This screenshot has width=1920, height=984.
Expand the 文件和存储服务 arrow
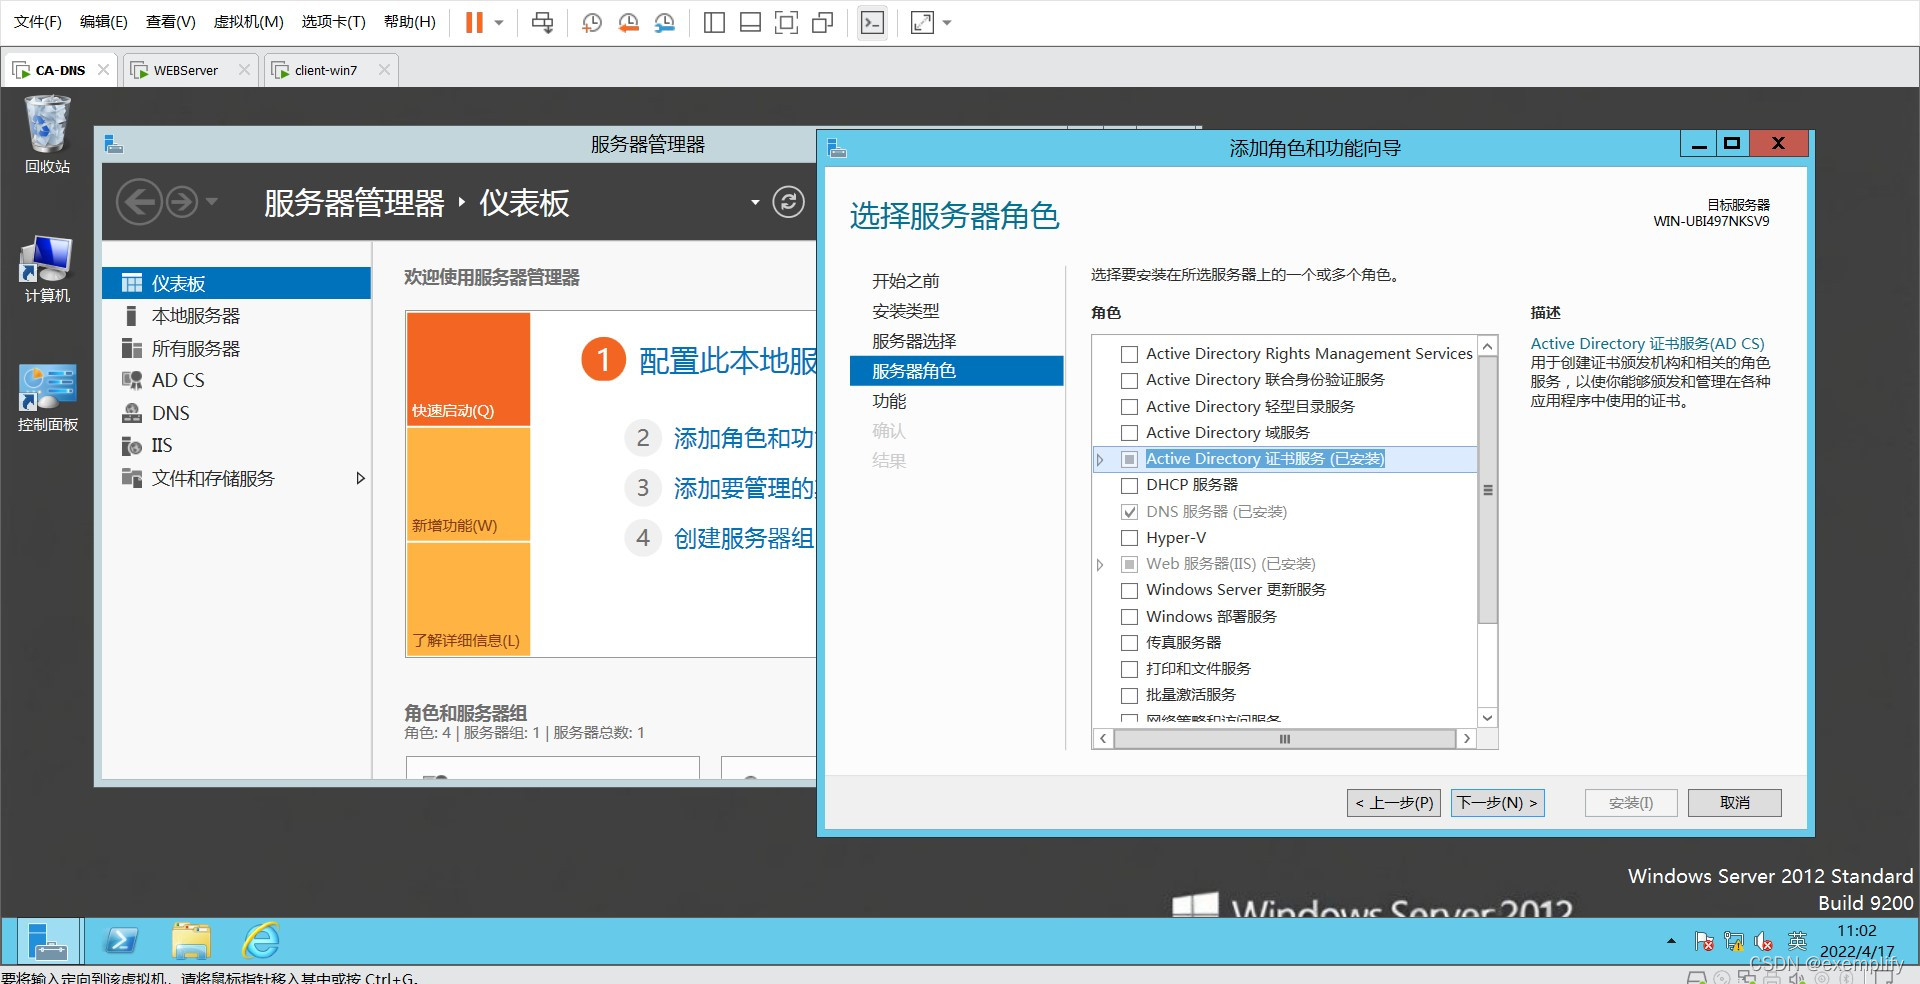point(361,478)
